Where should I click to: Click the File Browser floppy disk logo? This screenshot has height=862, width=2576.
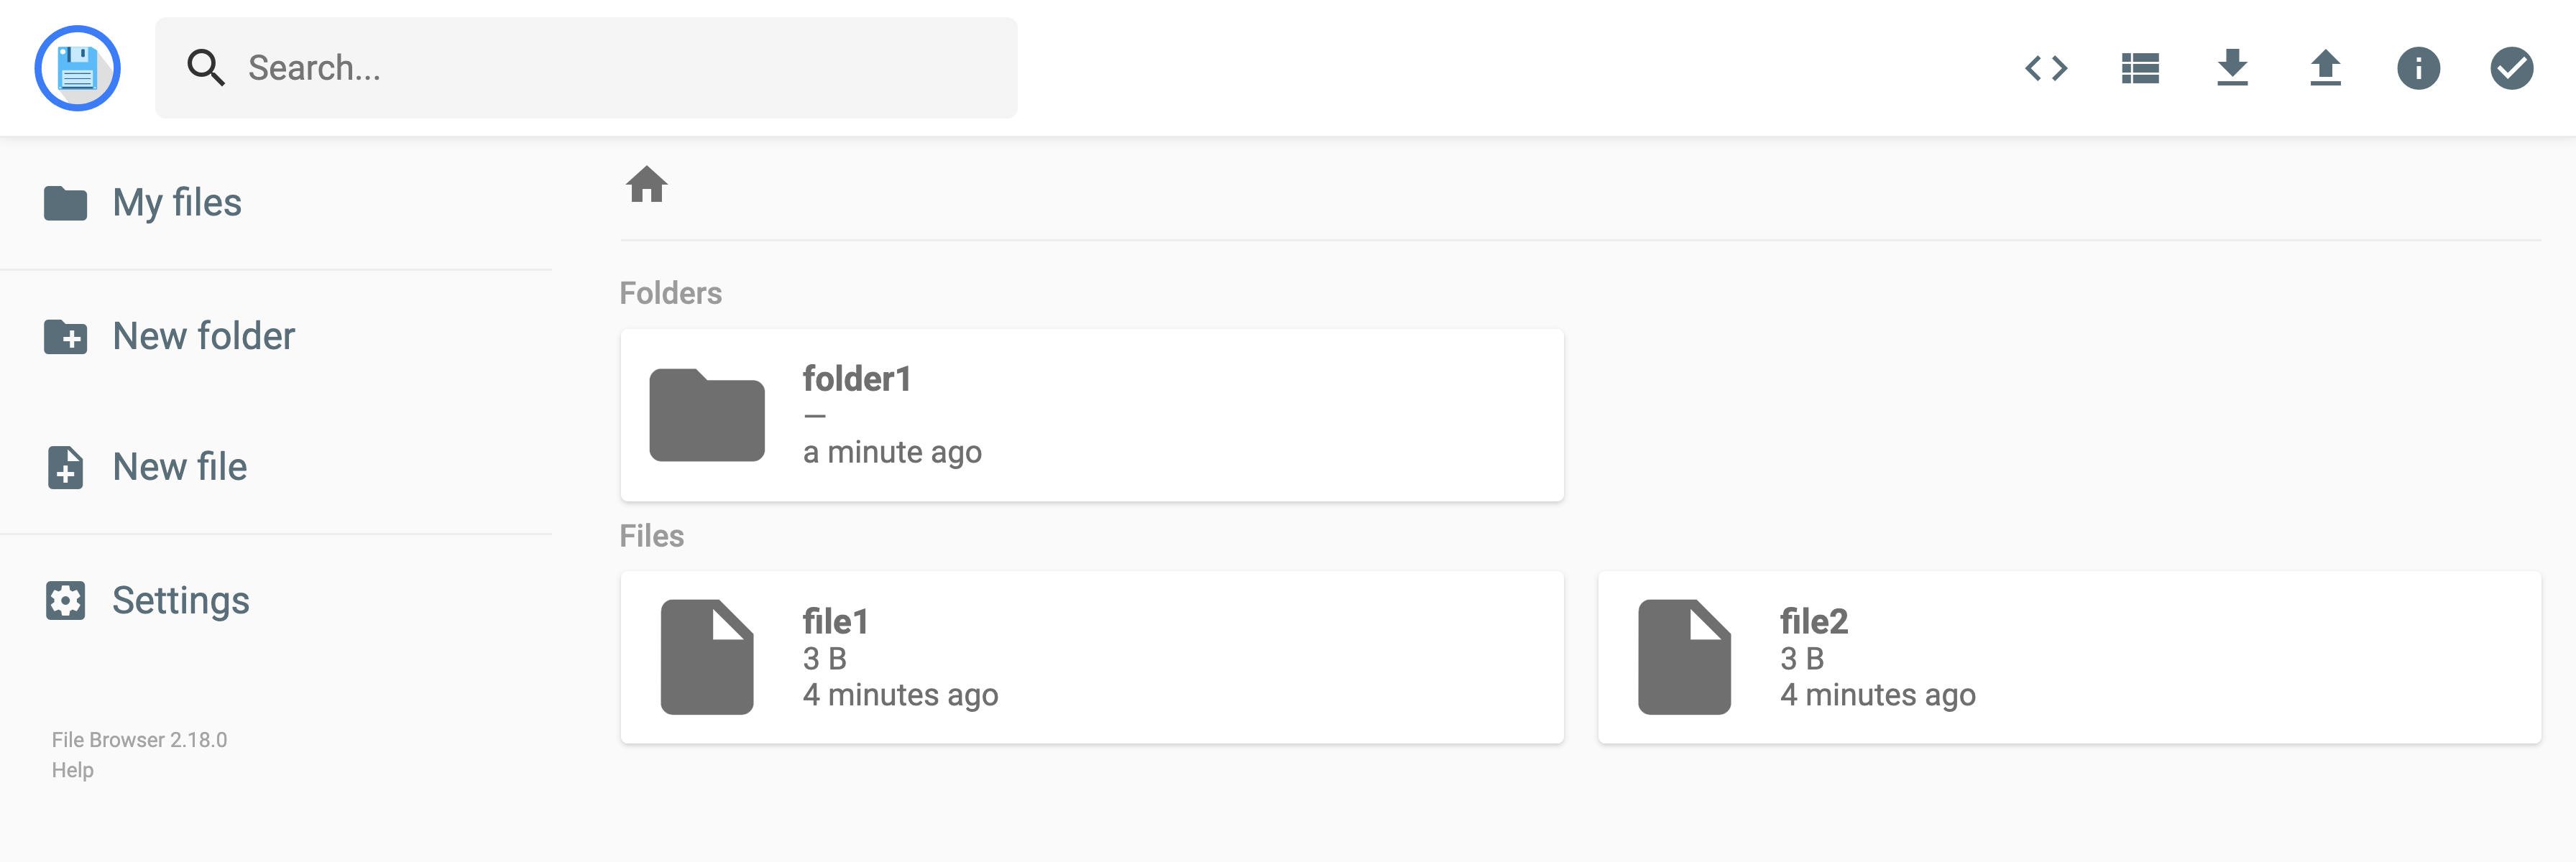[x=78, y=68]
